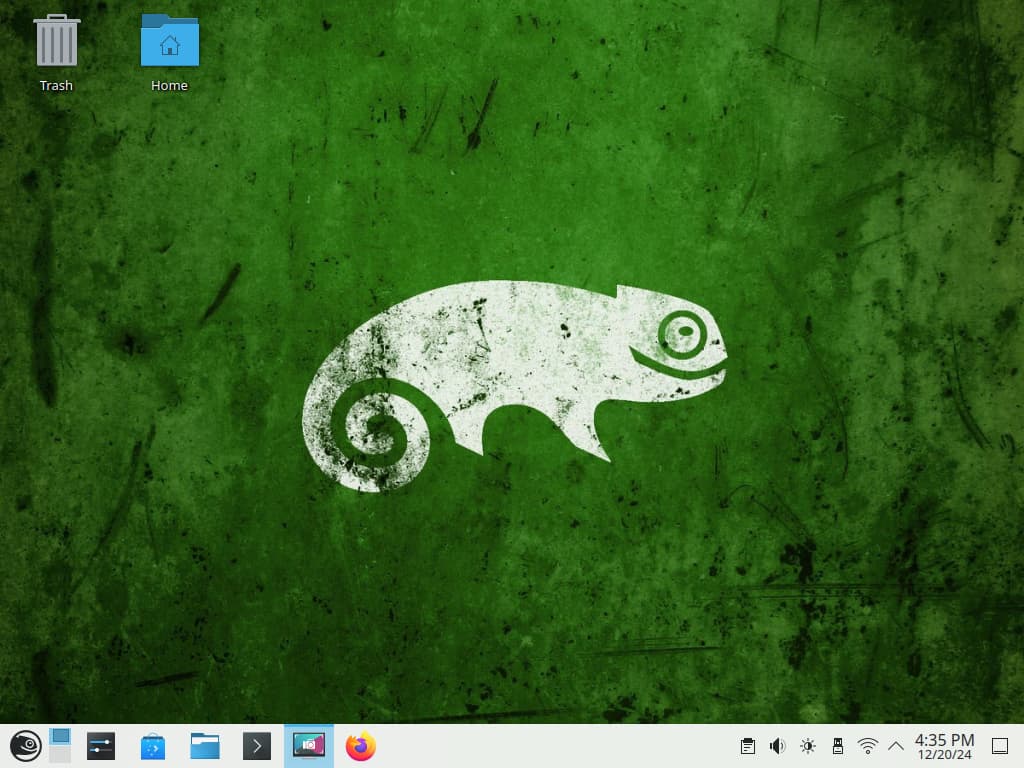
Task: Expand hidden system tray icons arrow
Action: [x=896, y=746]
